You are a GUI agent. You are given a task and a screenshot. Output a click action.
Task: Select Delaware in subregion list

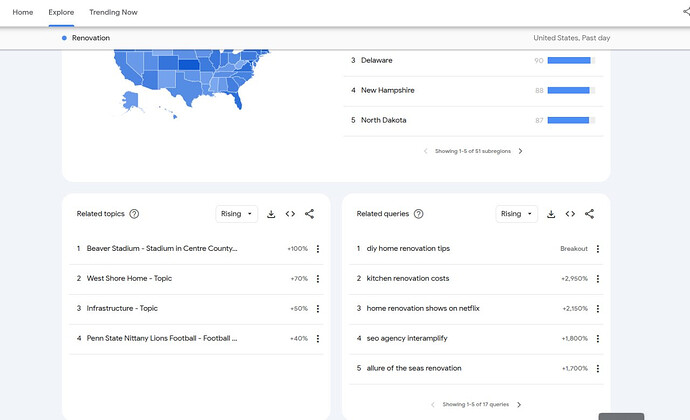point(376,60)
